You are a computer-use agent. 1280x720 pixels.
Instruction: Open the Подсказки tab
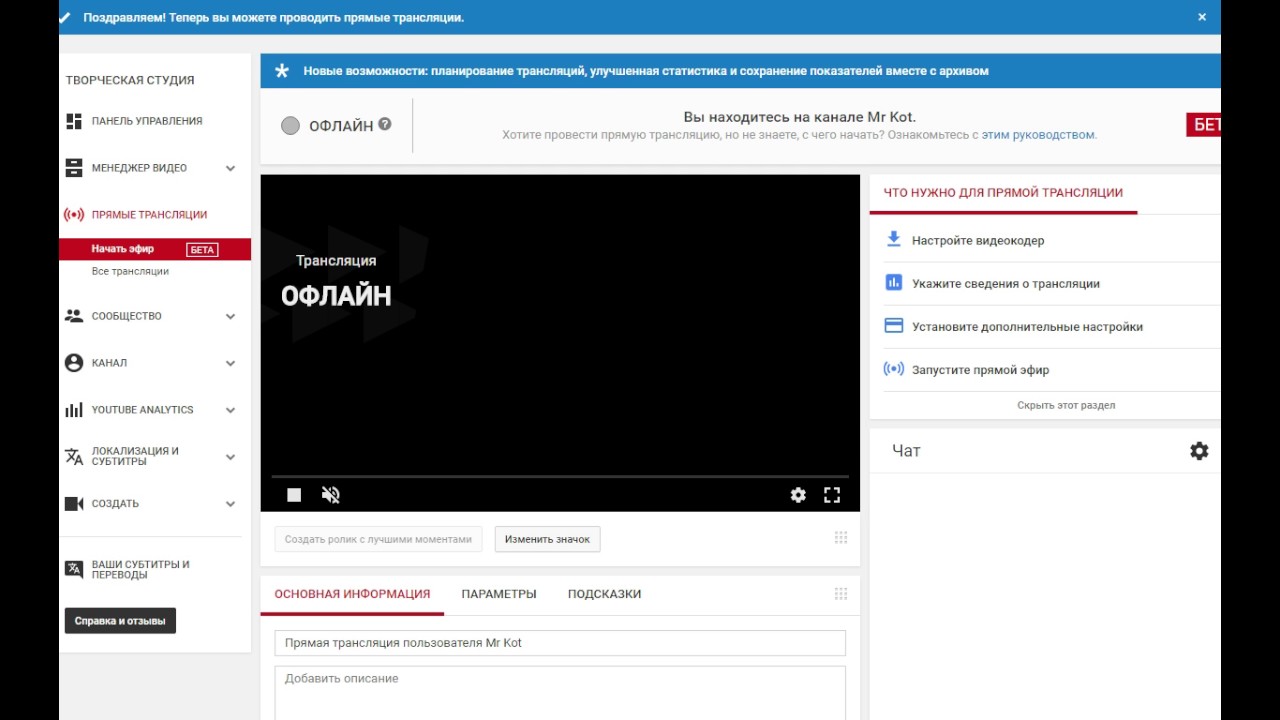tap(604, 594)
